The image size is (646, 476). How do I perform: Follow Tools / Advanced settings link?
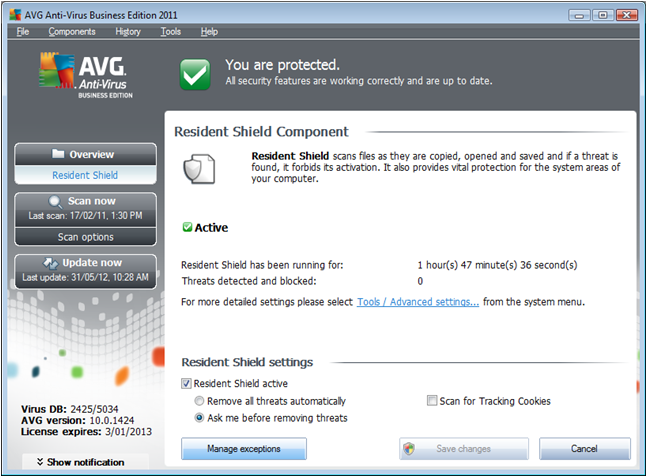tap(418, 302)
